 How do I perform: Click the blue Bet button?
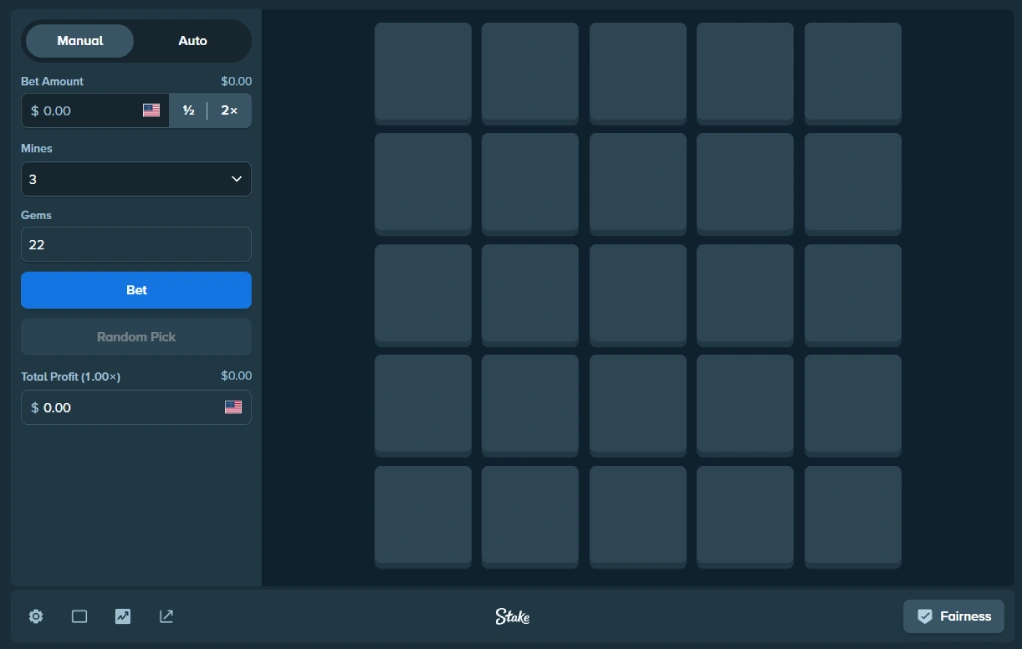point(136,290)
